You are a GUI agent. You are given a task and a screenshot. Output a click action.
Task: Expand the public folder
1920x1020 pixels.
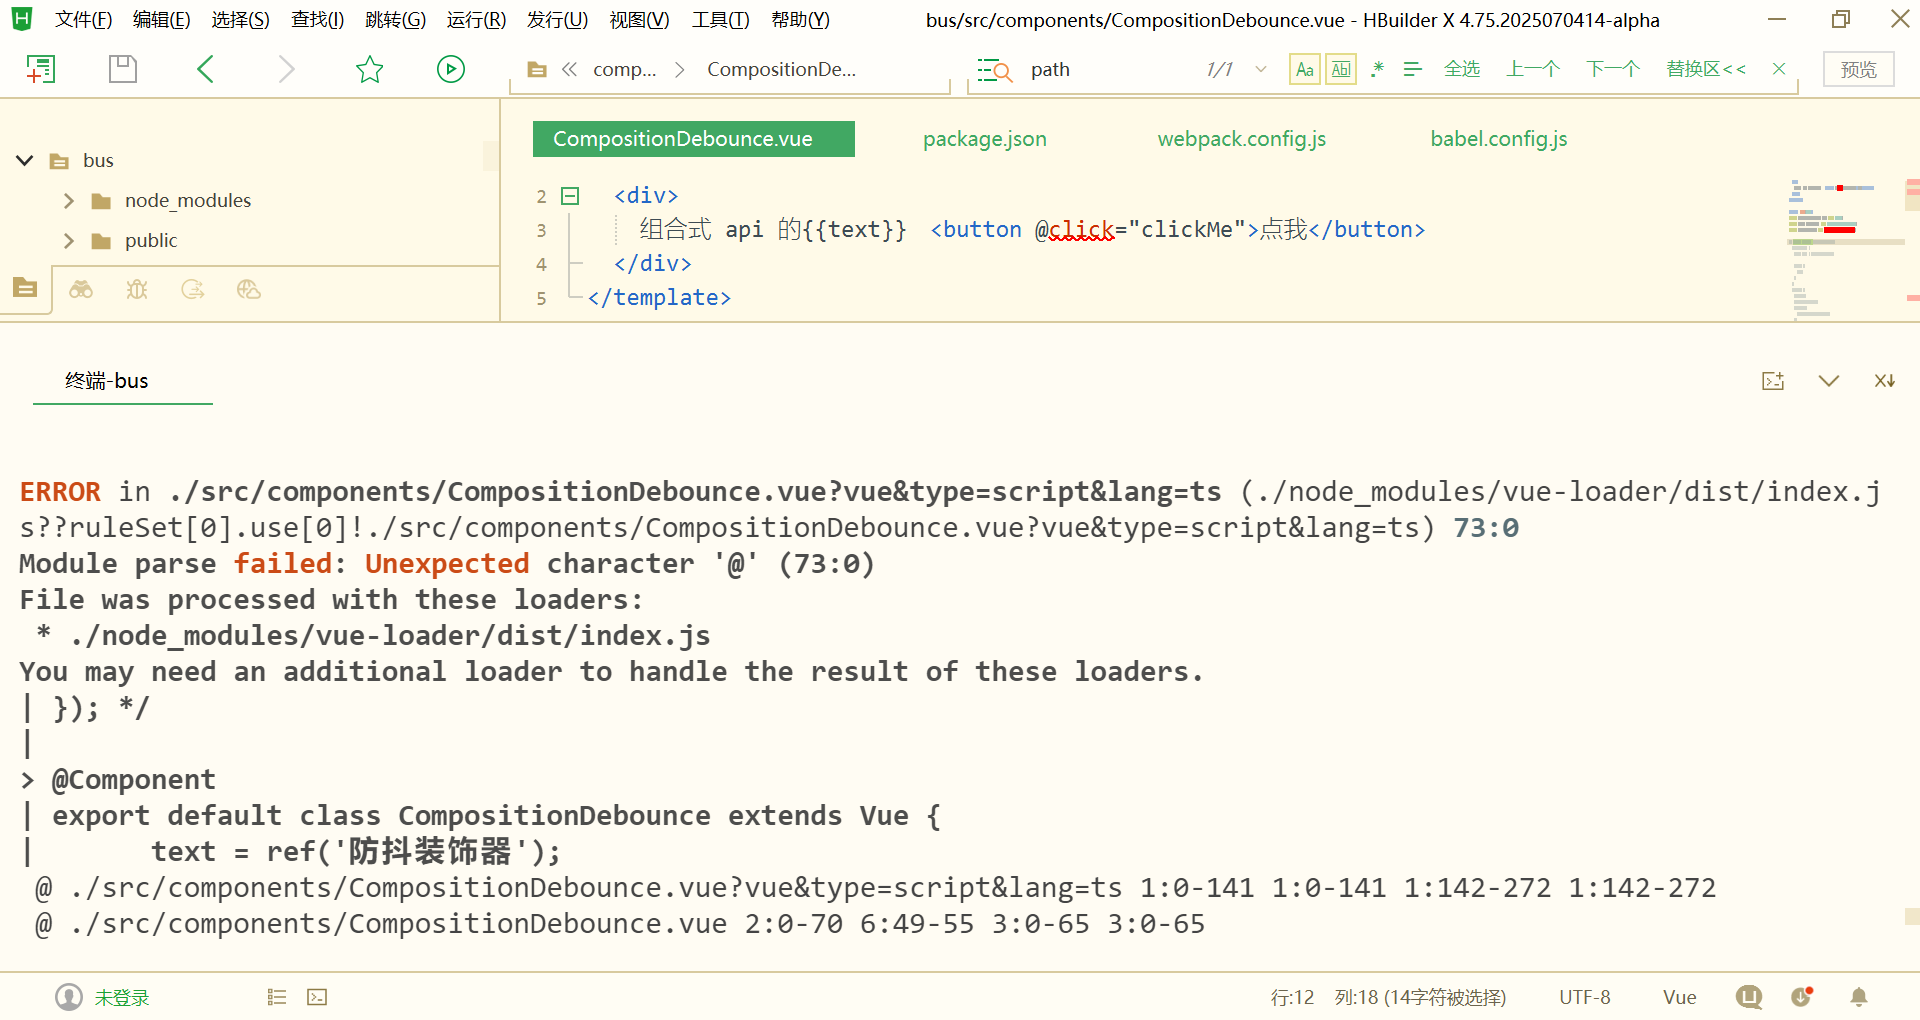(69, 241)
